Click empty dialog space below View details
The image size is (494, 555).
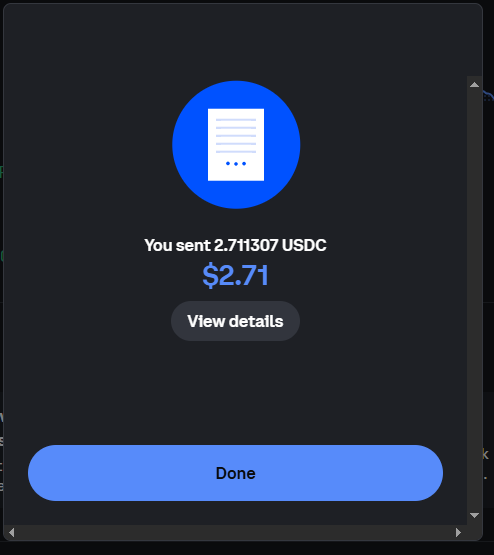[x=235, y=389]
